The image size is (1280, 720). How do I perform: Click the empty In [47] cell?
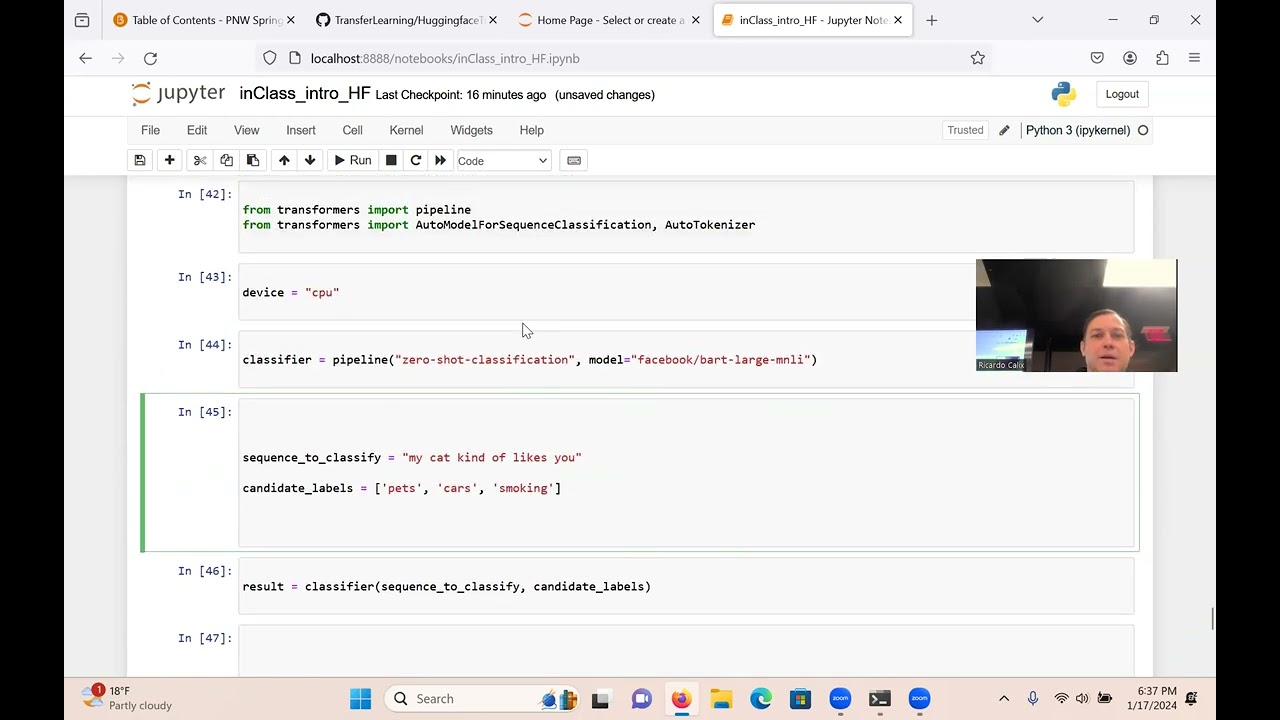point(686,650)
